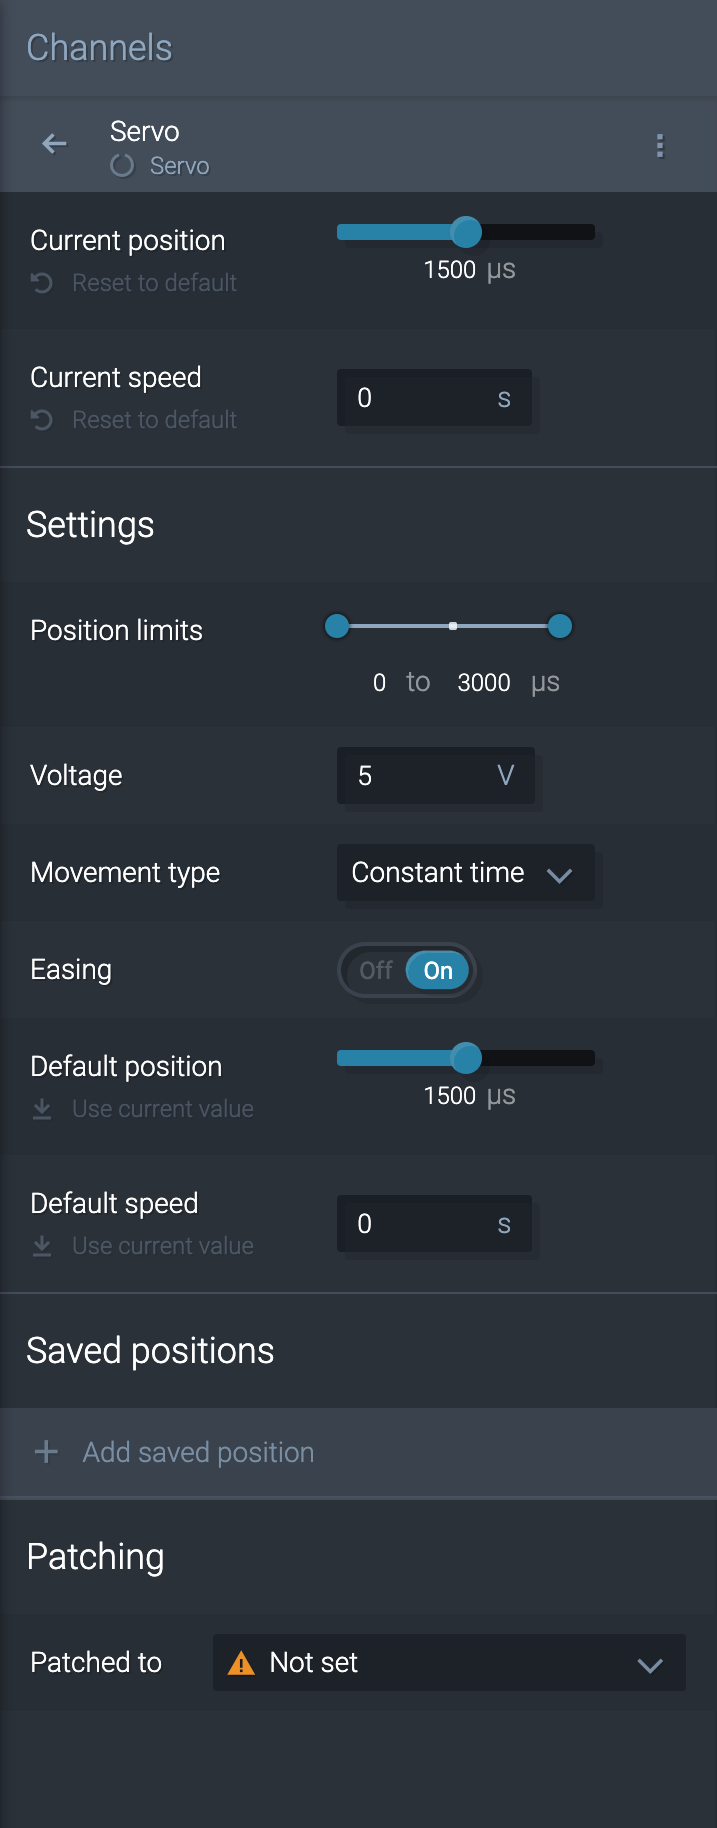
Task: Open the three-dot servo options menu
Action: 660,146
